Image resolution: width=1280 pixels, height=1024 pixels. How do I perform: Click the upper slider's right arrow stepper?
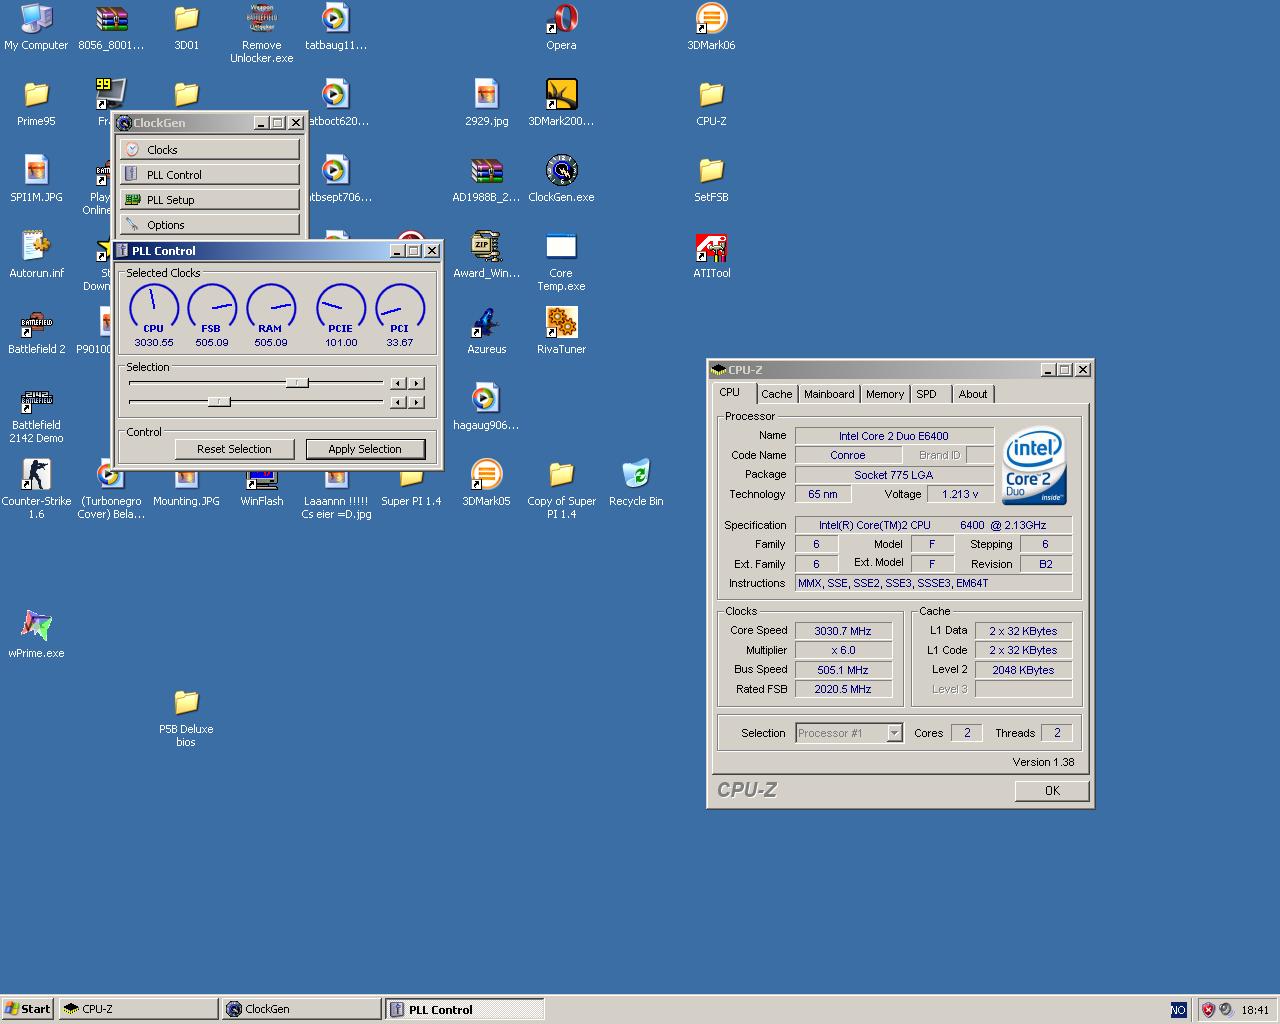417,383
